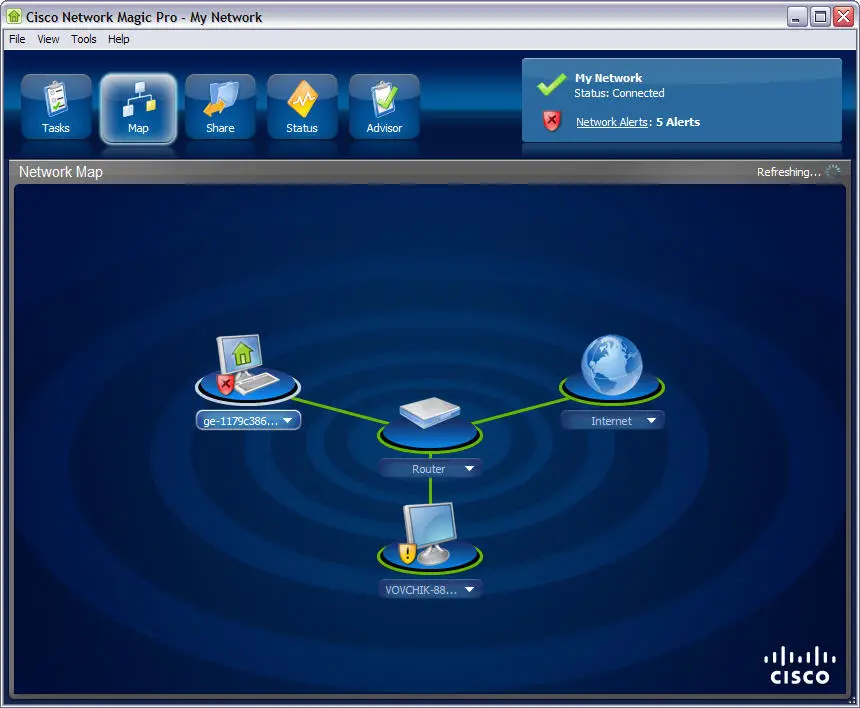
Task: Click the refreshing spinner icon
Action: (833, 172)
